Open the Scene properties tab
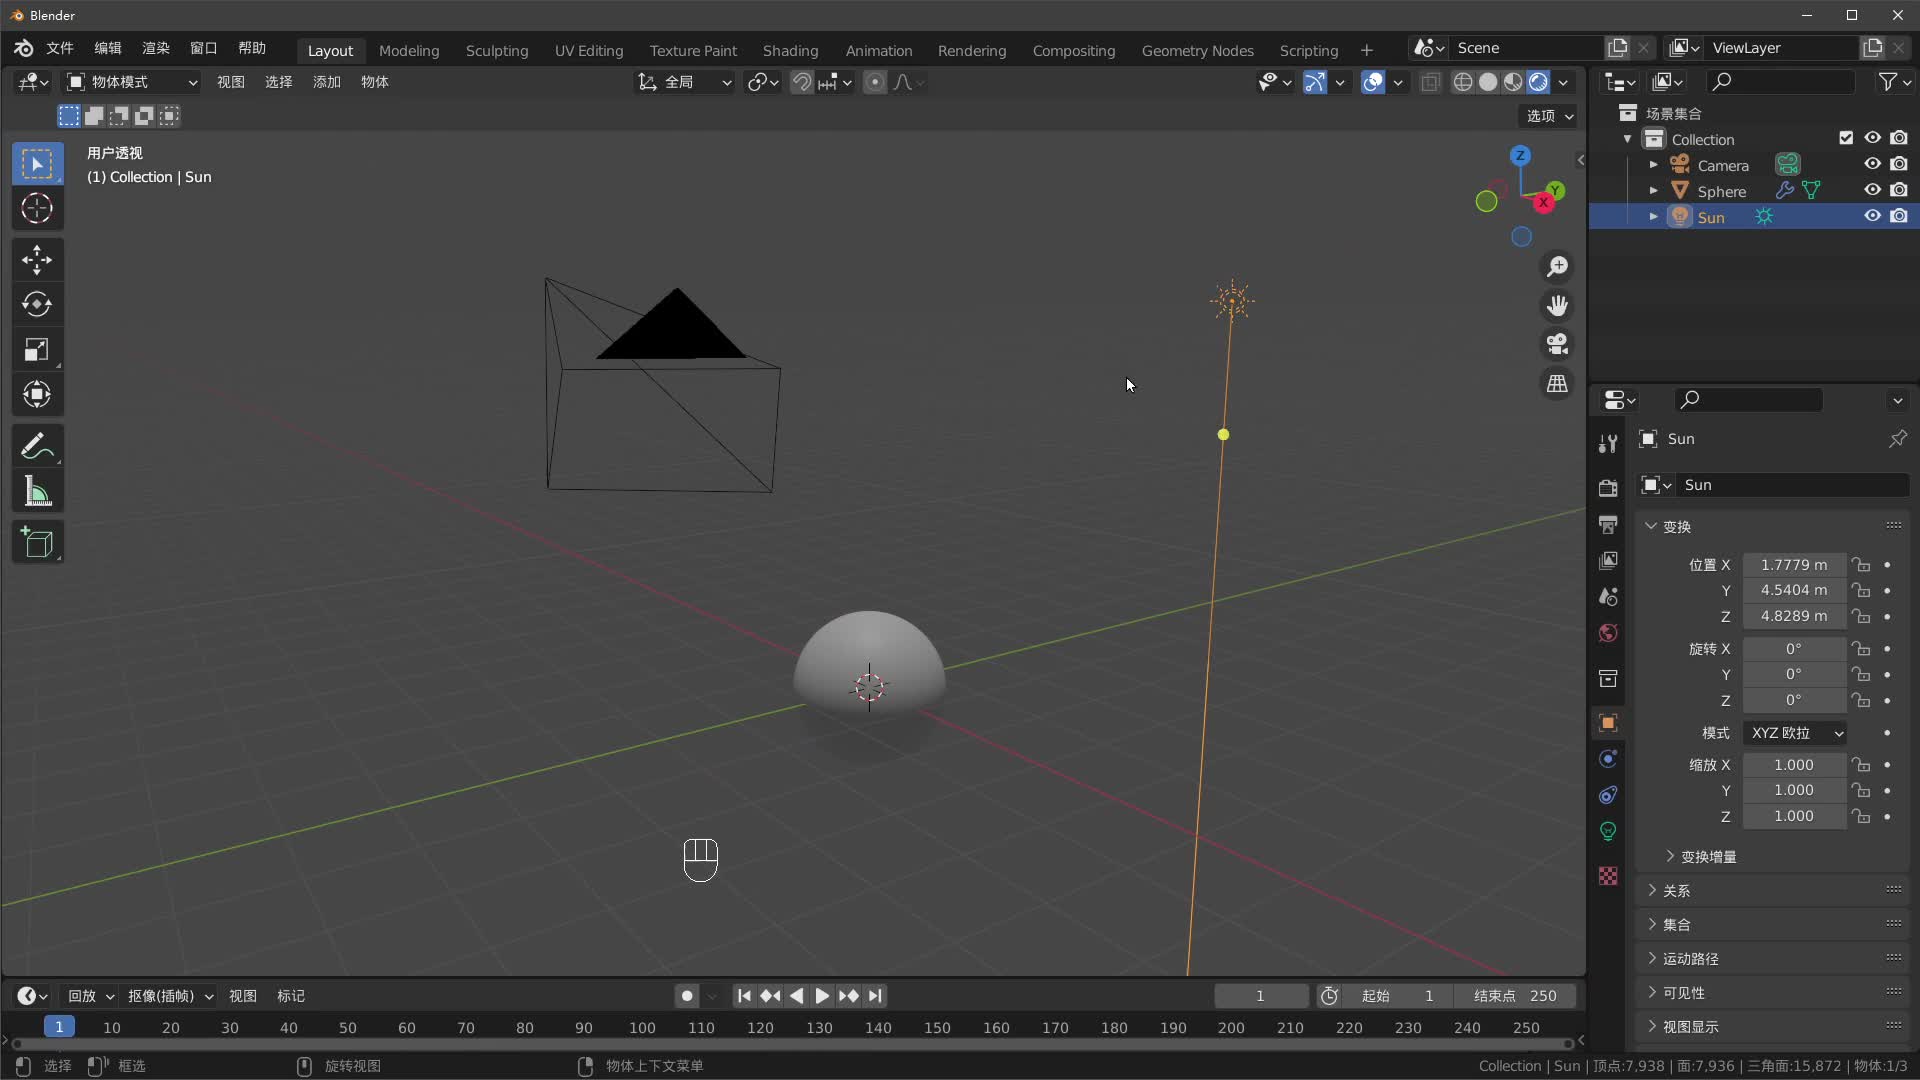This screenshot has height=1080, width=1920. tap(1608, 596)
